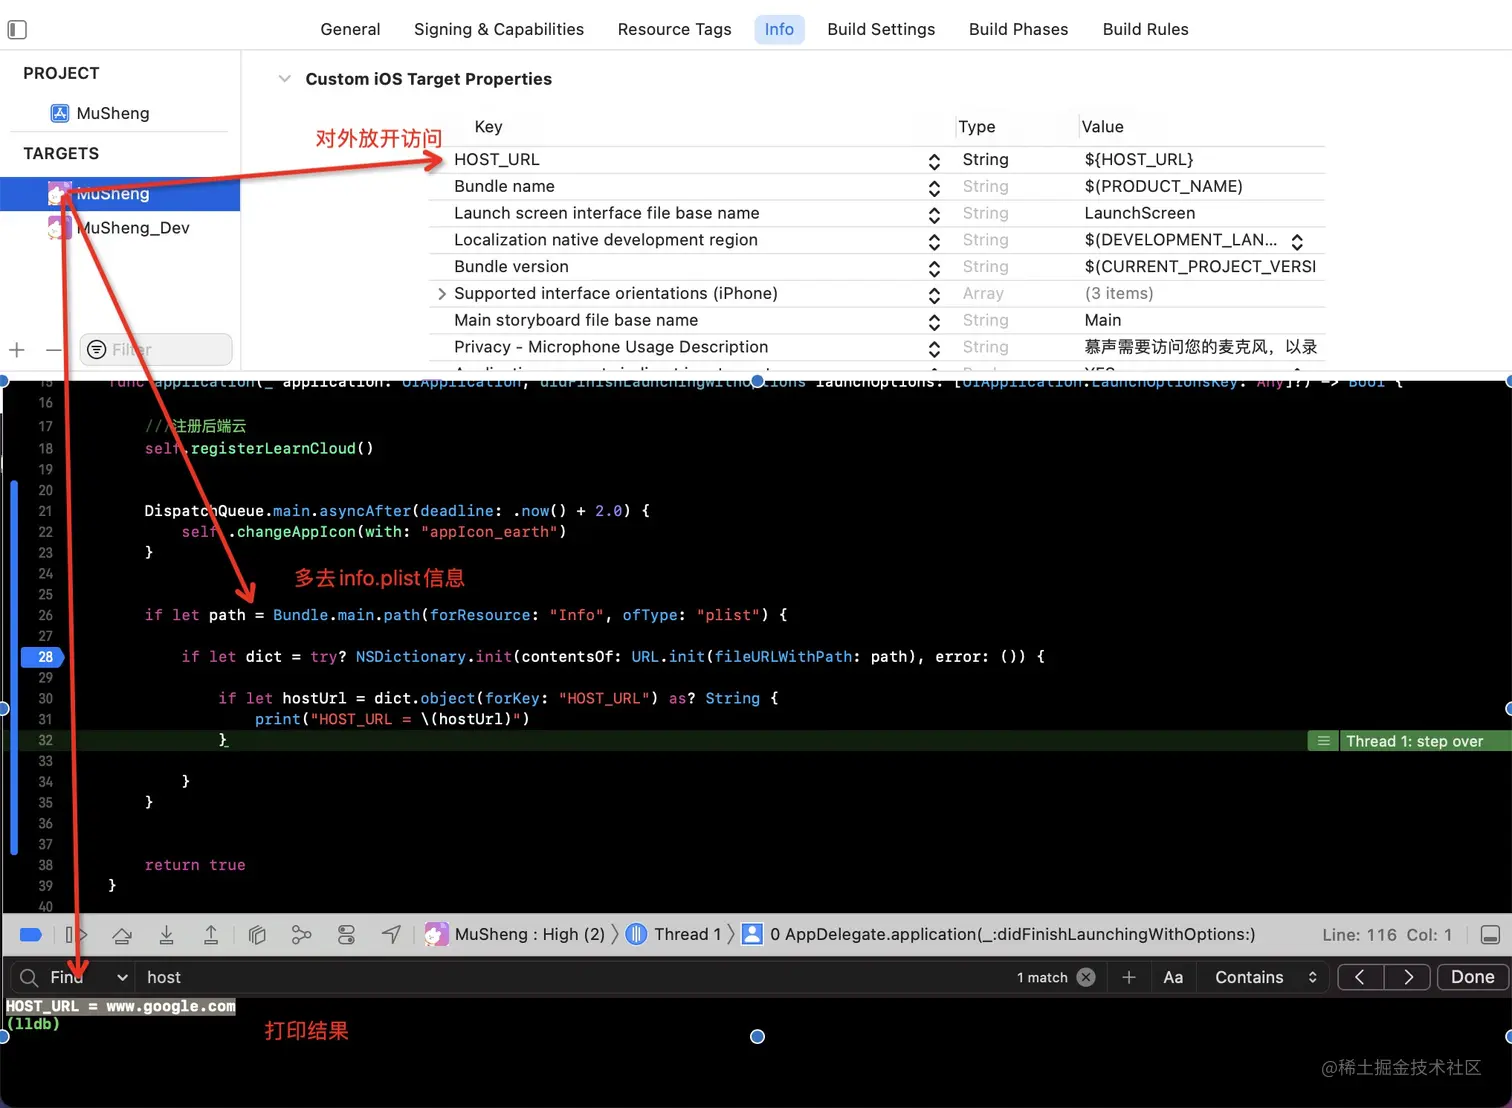Click the Simulate Location arrow icon

(x=391, y=935)
